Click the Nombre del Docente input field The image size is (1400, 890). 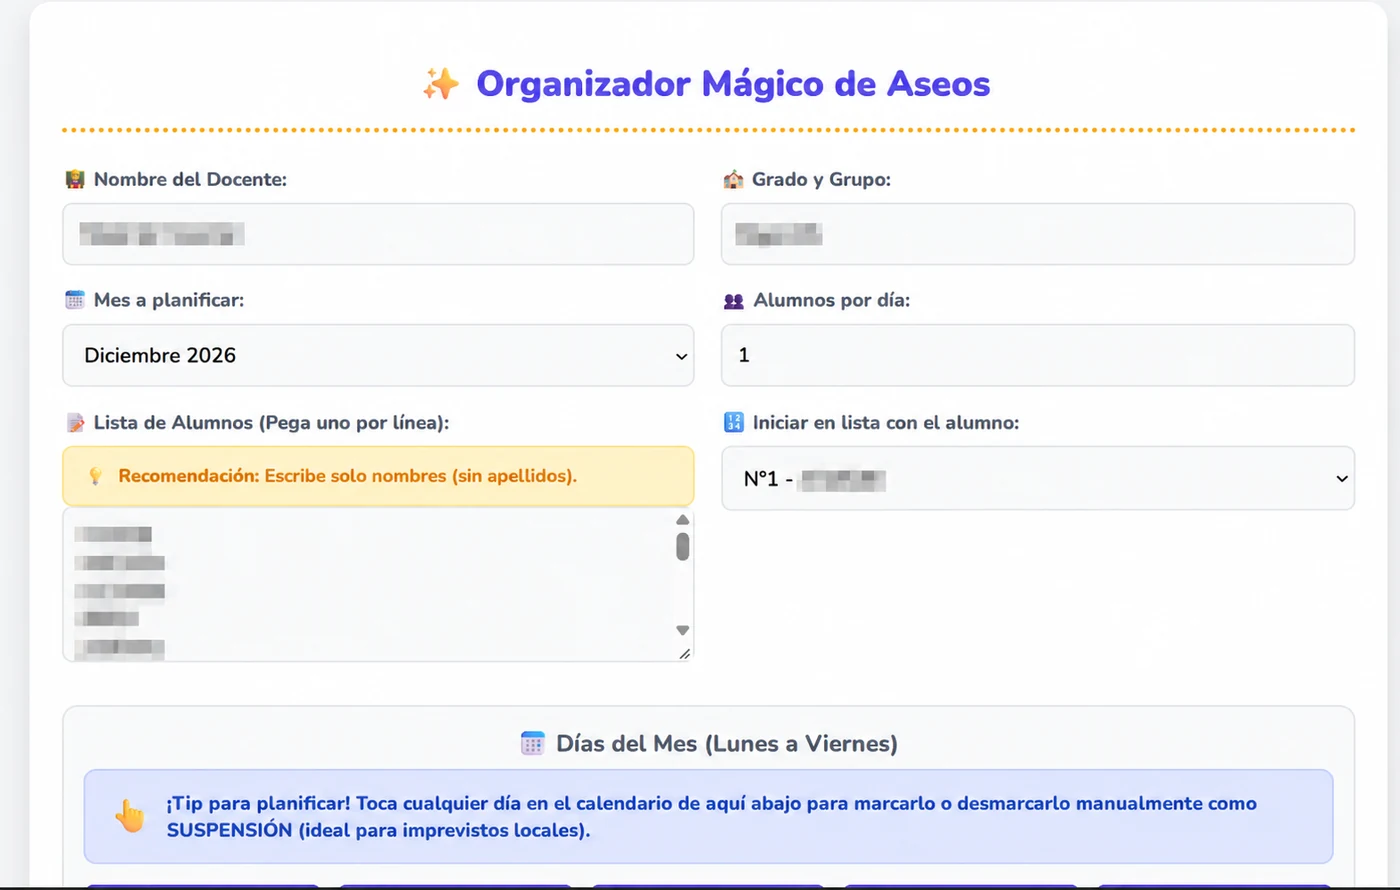[378, 234]
